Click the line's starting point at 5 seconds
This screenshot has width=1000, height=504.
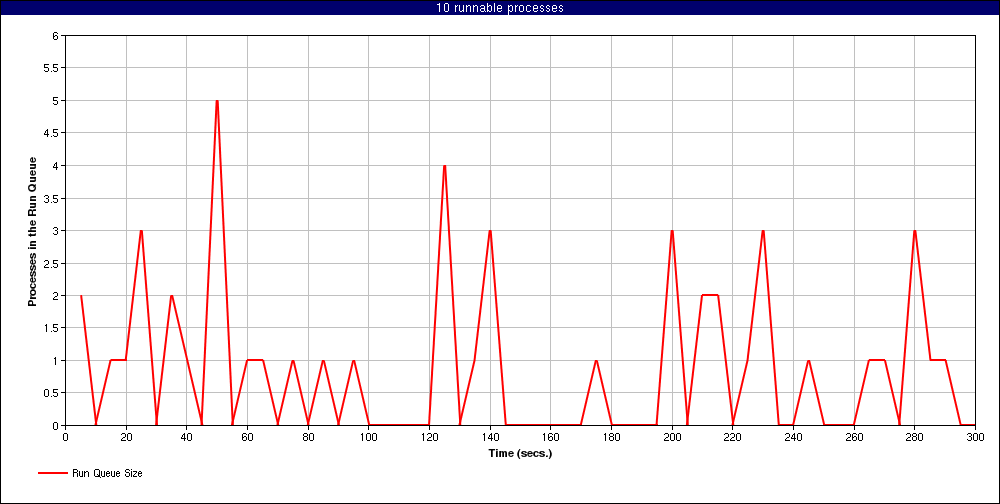click(80, 295)
